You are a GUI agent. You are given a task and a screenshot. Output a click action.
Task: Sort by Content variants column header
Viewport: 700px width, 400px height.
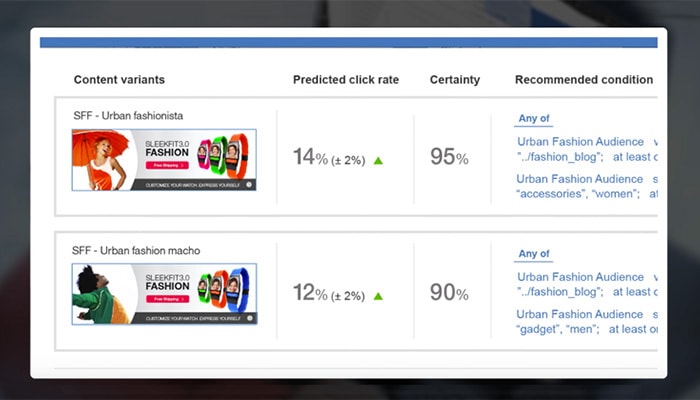[x=119, y=80]
